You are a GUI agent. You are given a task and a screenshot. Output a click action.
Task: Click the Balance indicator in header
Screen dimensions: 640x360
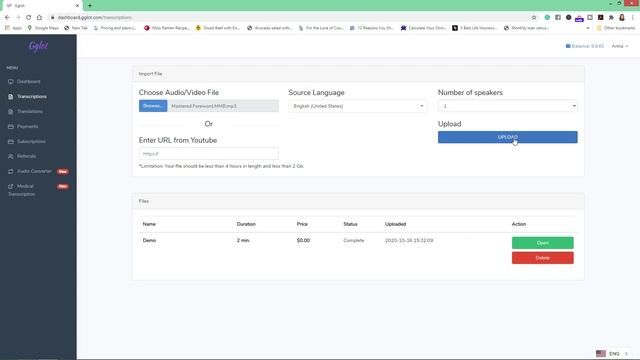click(x=584, y=46)
